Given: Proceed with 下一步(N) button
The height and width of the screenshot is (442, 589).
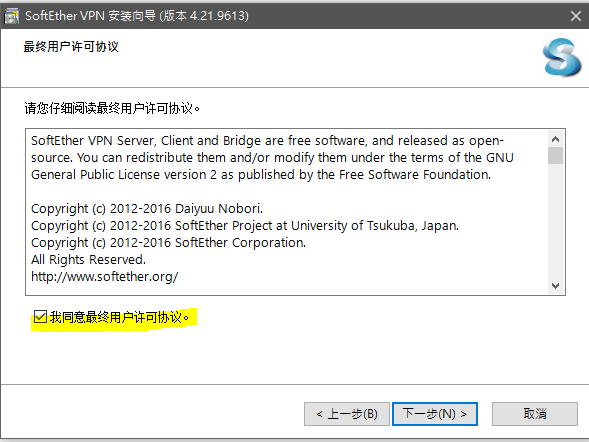Looking at the screenshot, I should [x=435, y=414].
